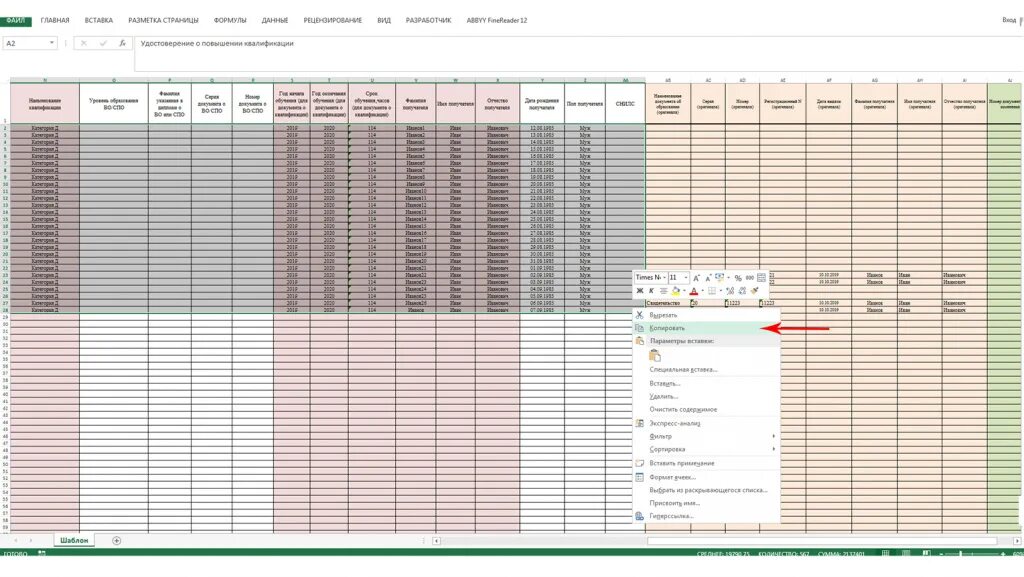Decrease font size (small A) in mini toolbar
The width and height of the screenshot is (1024, 577).
pyautogui.click(x=708, y=278)
